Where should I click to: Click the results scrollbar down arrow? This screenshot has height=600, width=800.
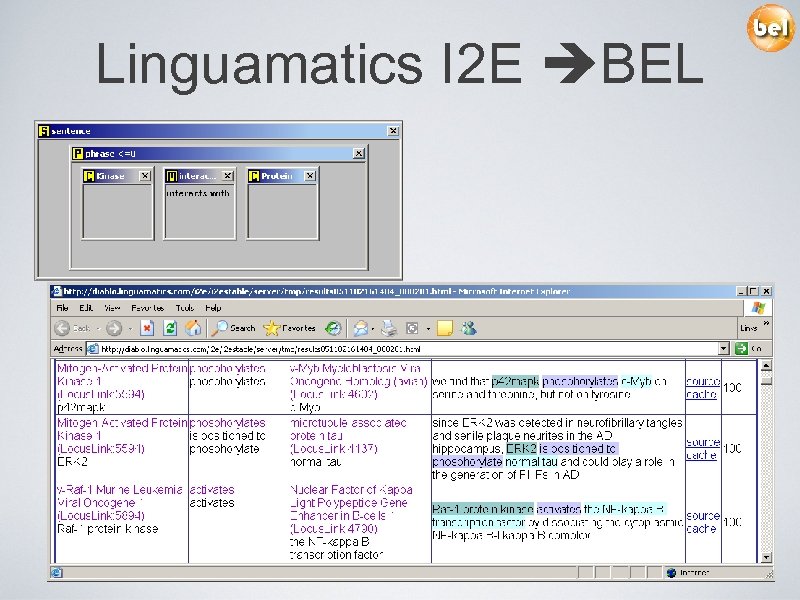(766, 558)
